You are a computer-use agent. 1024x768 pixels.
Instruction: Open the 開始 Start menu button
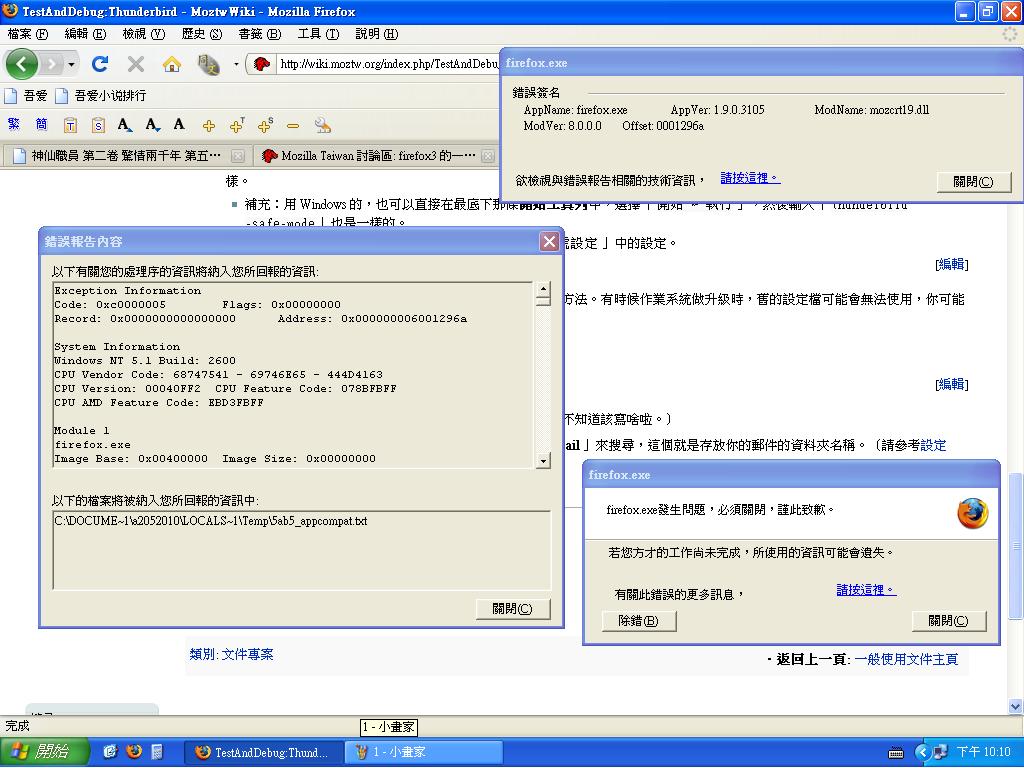pyautogui.click(x=42, y=752)
